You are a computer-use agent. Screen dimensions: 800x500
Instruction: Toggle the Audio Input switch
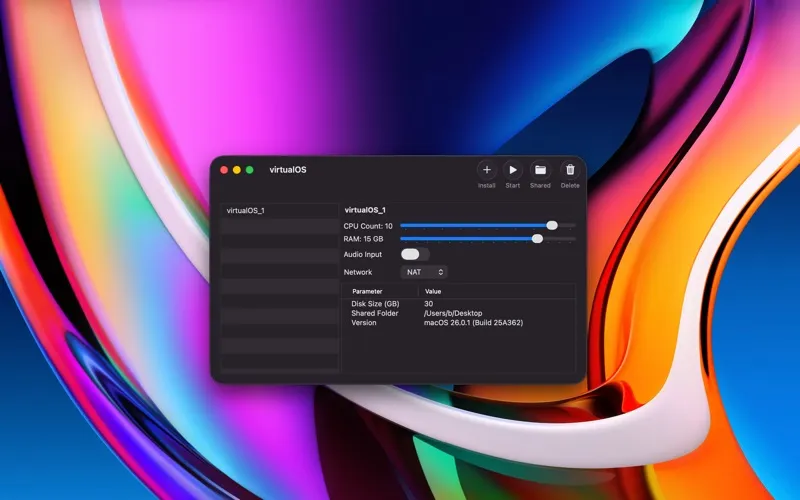415,254
